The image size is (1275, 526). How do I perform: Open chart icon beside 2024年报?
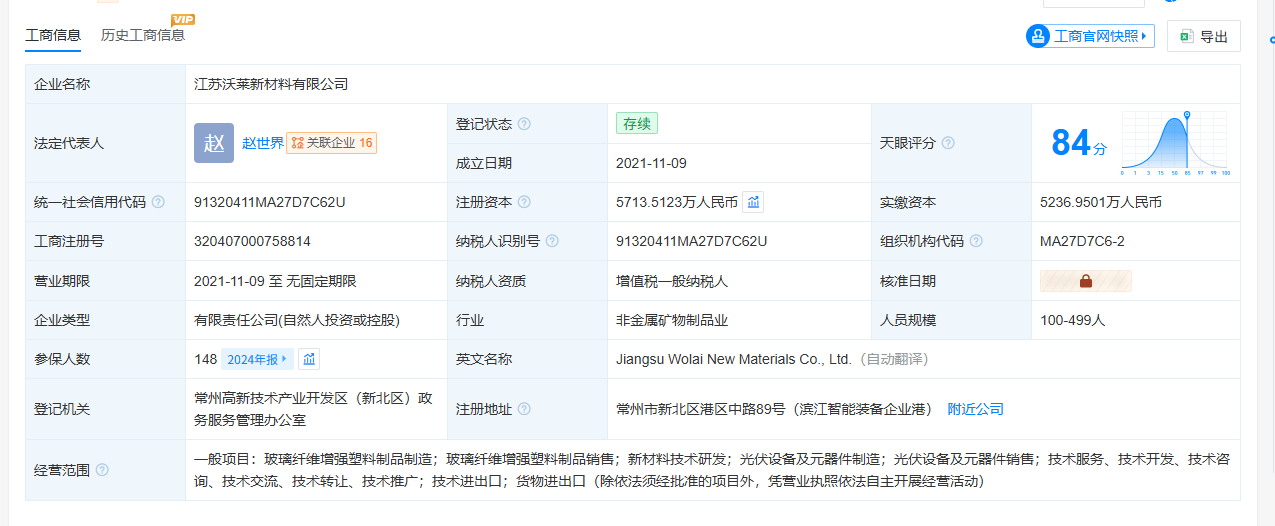point(309,359)
